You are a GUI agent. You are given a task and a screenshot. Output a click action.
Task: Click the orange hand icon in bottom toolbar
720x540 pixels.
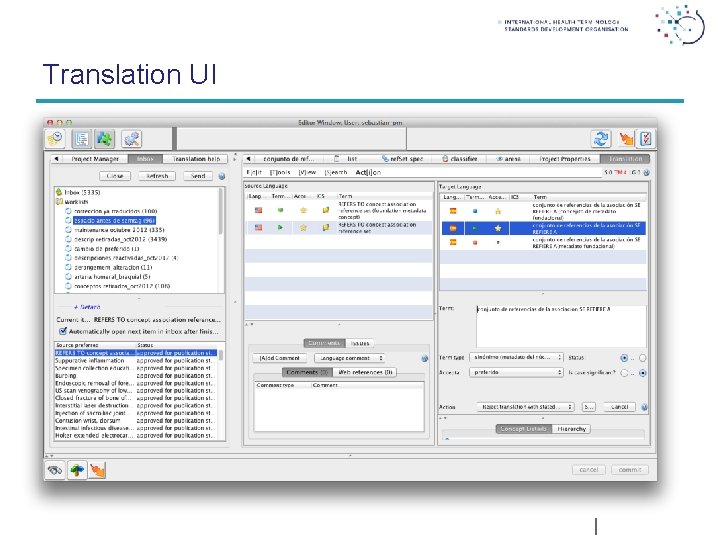point(97,470)
